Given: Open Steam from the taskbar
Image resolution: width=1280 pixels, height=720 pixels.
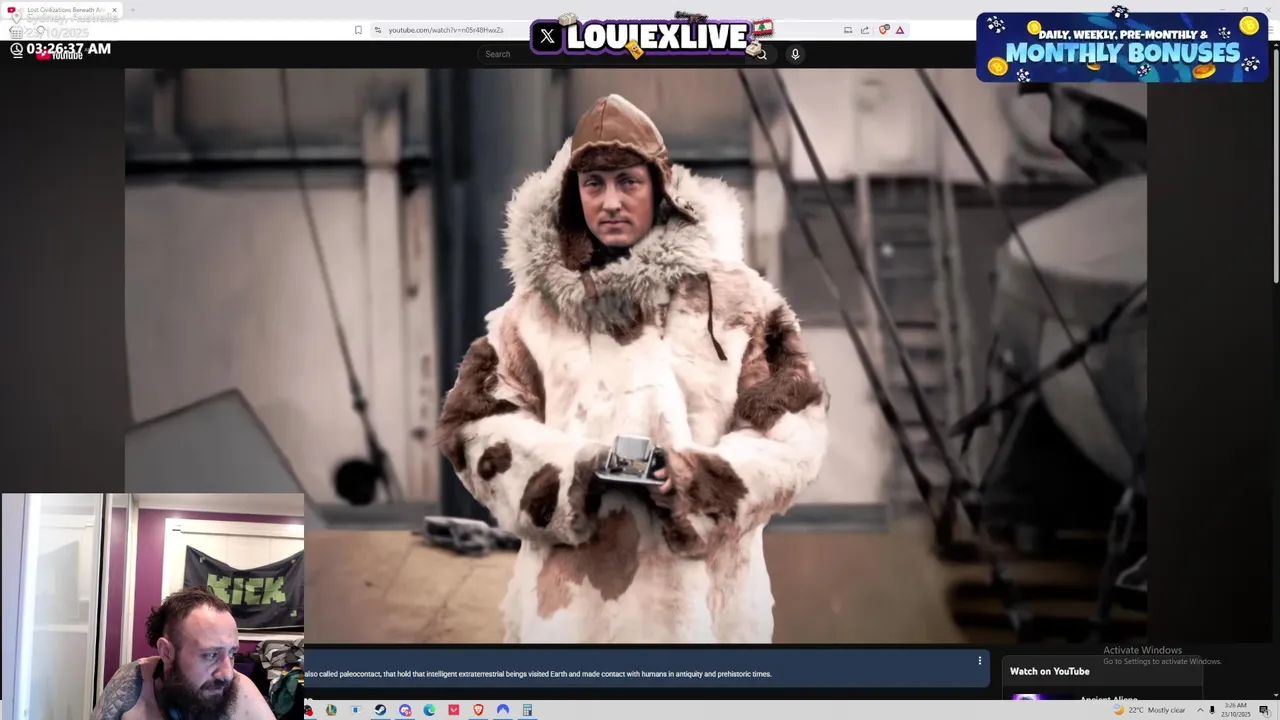Looking at the screenshot, I should [381, 710].
